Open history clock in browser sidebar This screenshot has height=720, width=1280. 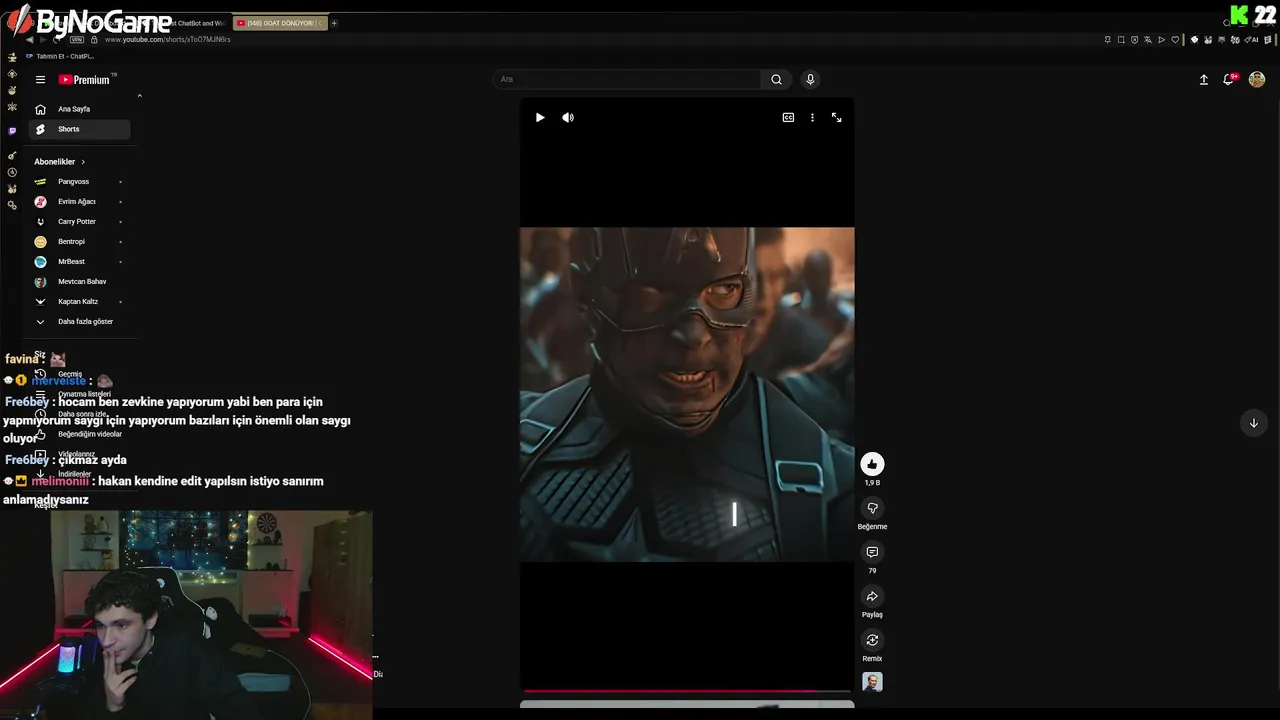(x=12, y=172)
